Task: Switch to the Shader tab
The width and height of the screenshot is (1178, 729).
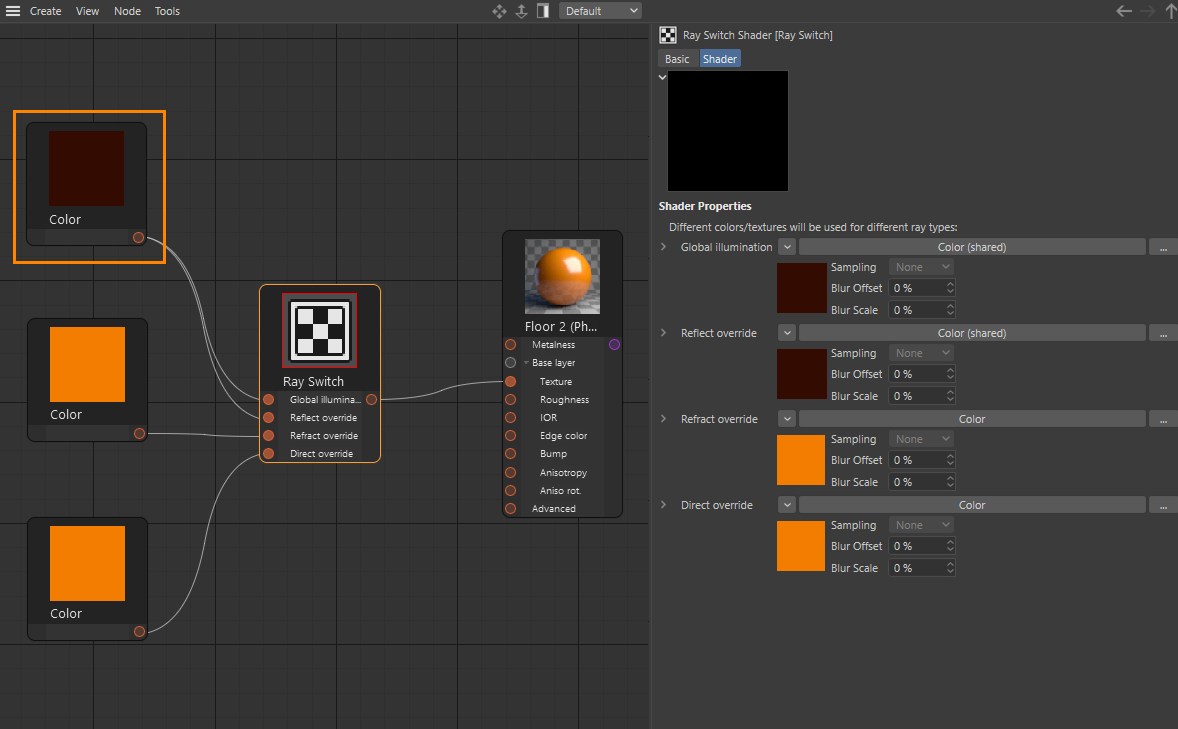Action: pyautogui.click(x=720, y=59)
